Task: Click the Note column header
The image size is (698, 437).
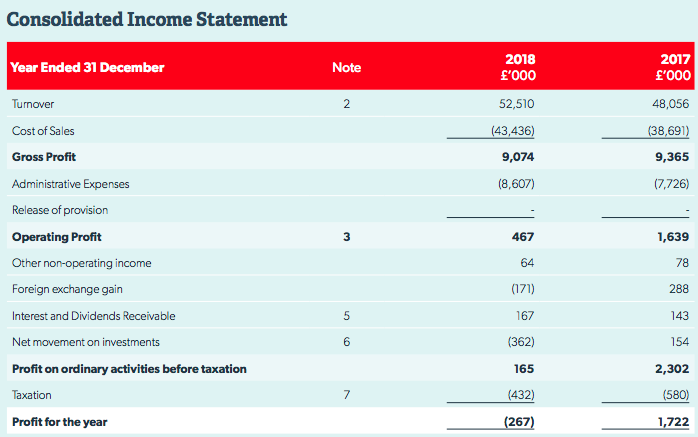Action: 346,67
